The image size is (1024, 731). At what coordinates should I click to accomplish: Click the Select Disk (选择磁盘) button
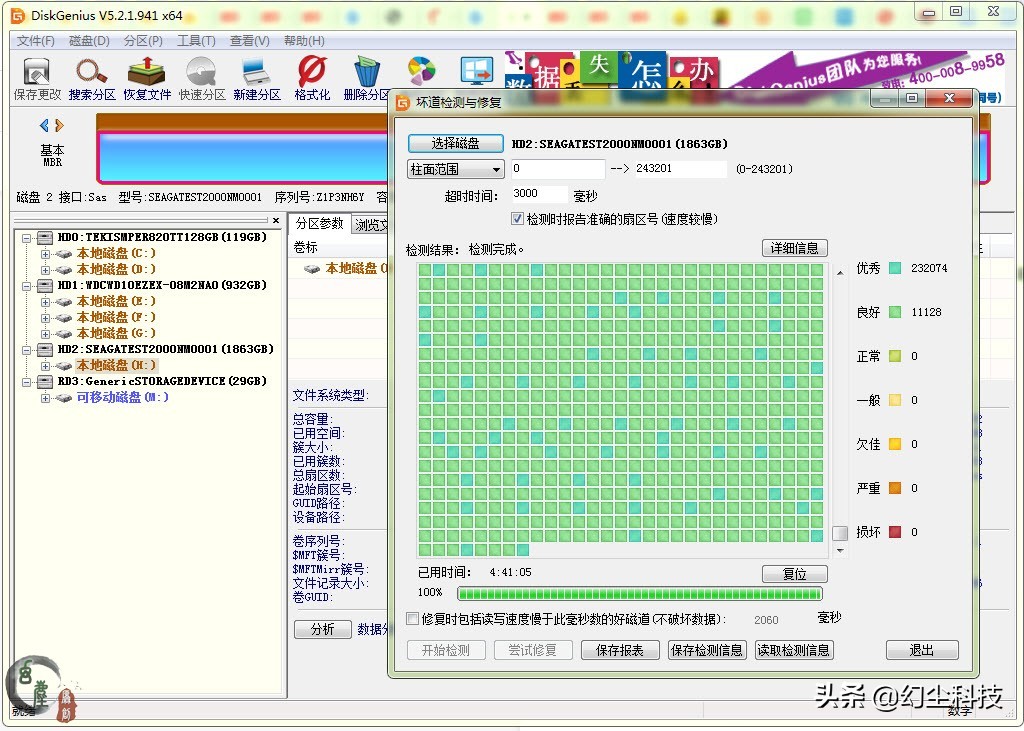455,143
